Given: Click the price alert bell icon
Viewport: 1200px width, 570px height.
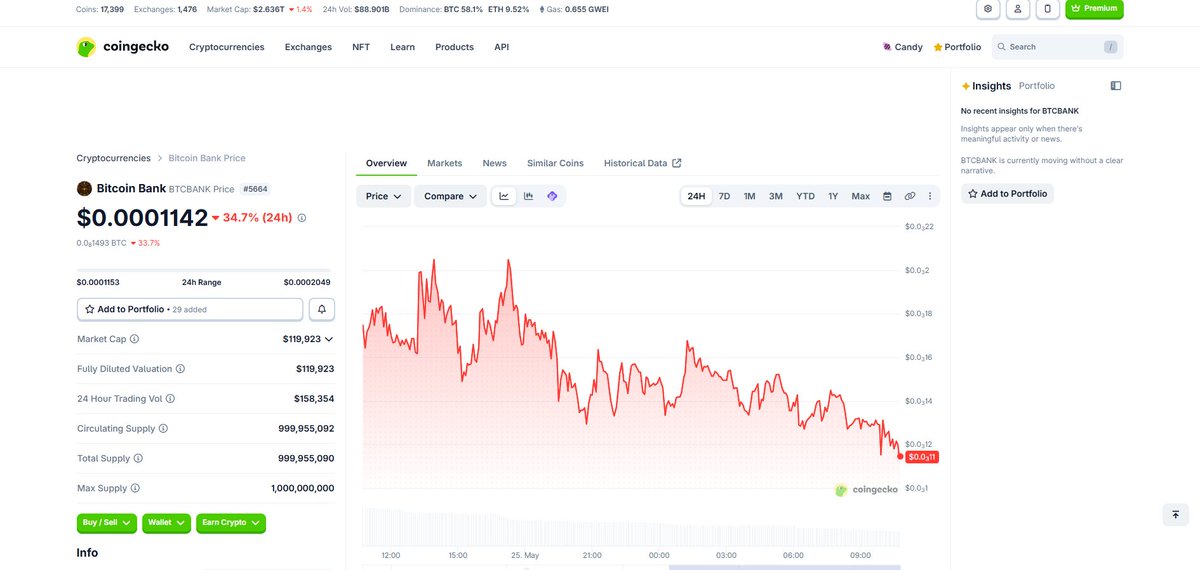Looking at the screenshot, I should tap(322, 310).
